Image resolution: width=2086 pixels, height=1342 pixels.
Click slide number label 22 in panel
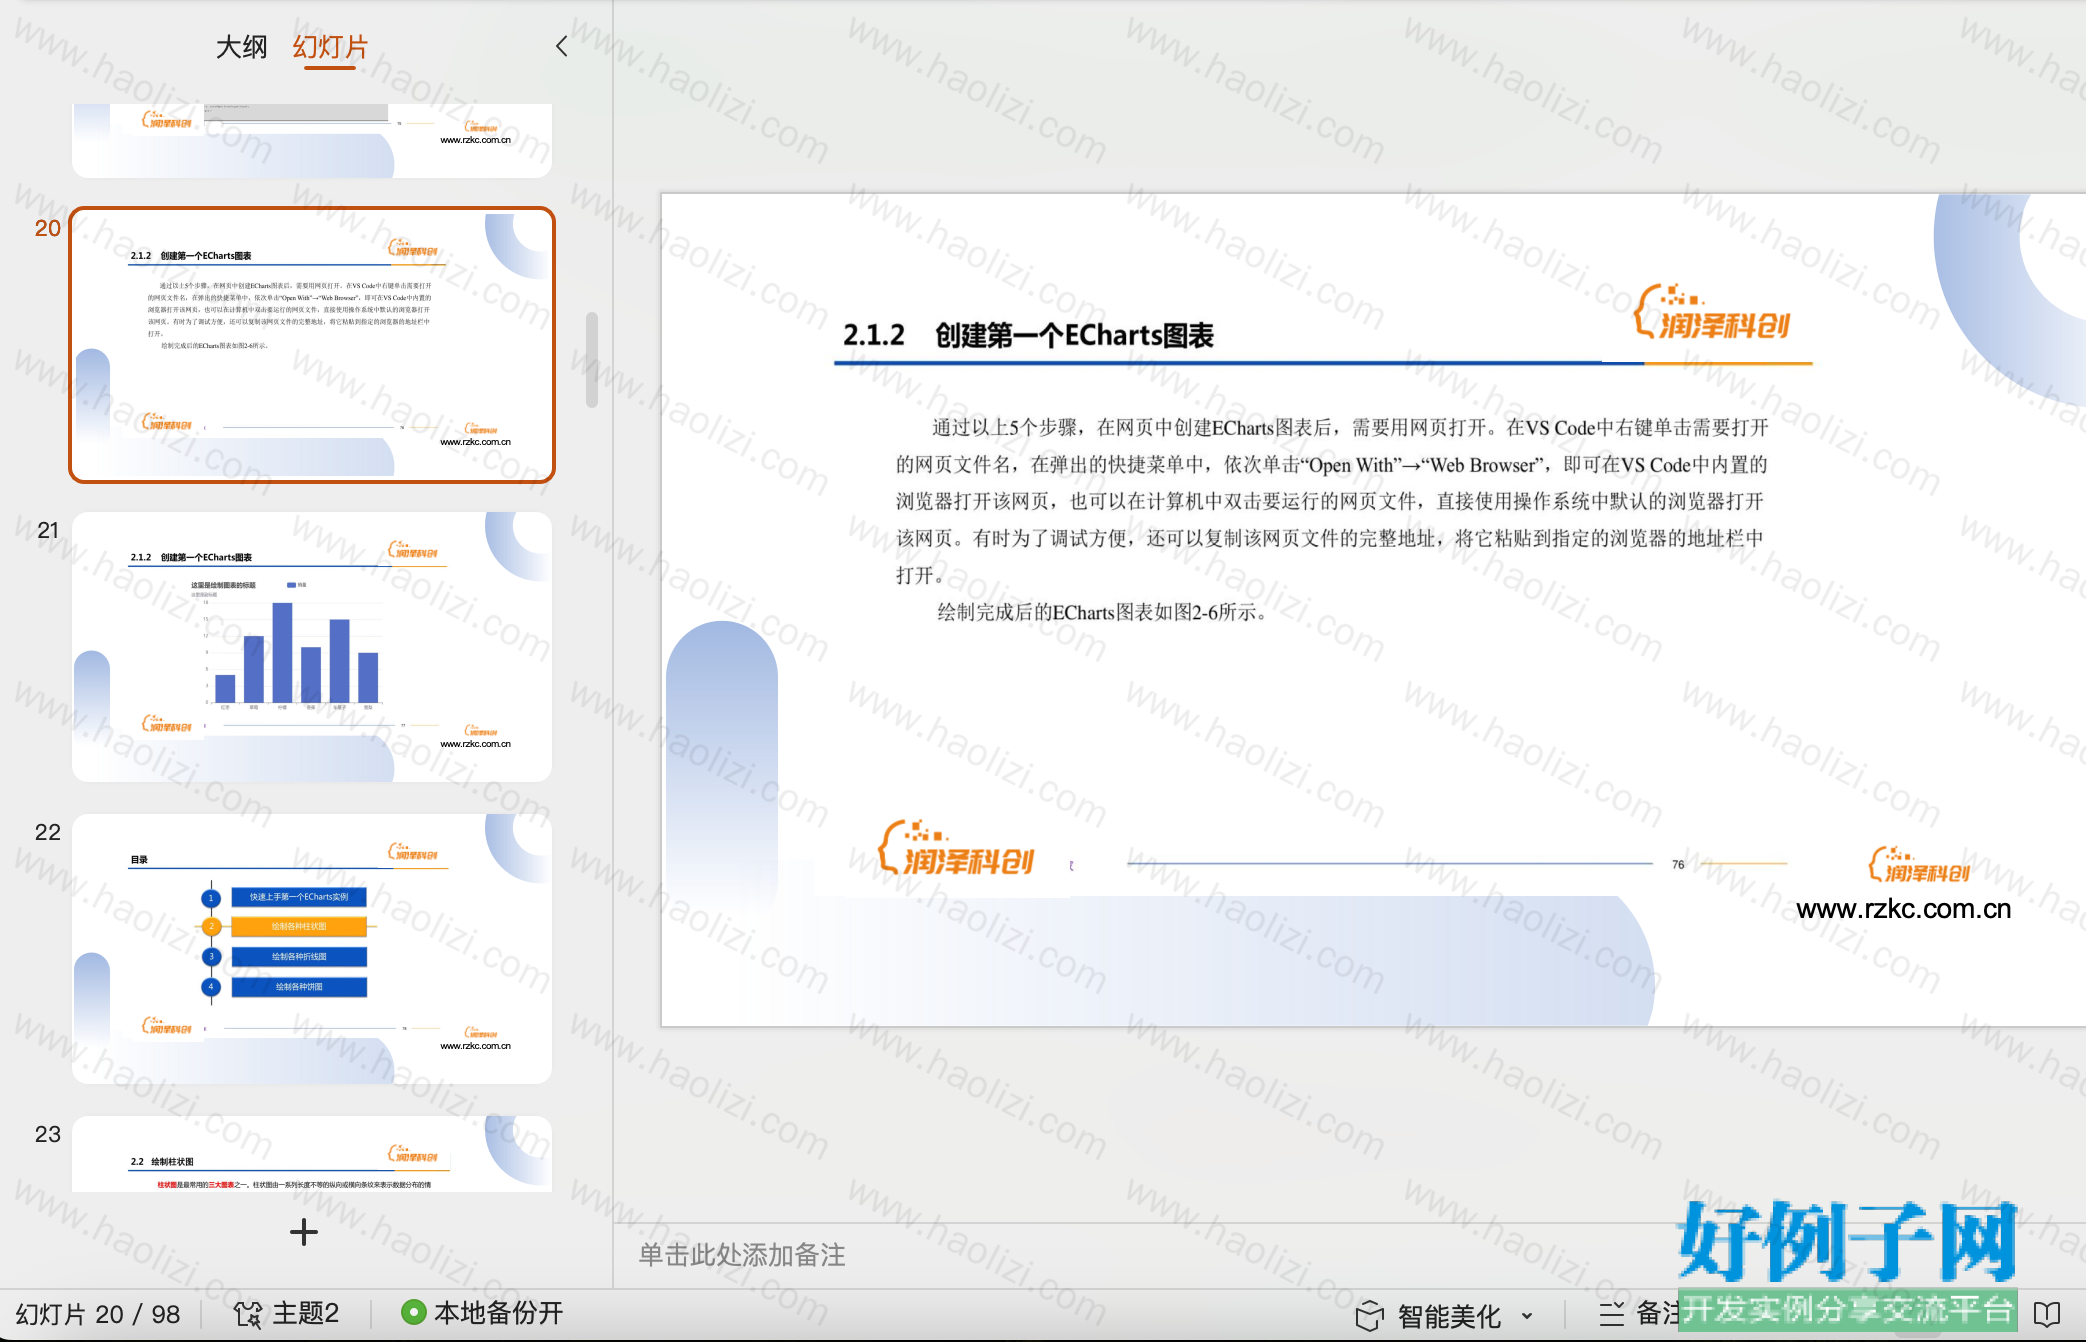coord(48,832)
